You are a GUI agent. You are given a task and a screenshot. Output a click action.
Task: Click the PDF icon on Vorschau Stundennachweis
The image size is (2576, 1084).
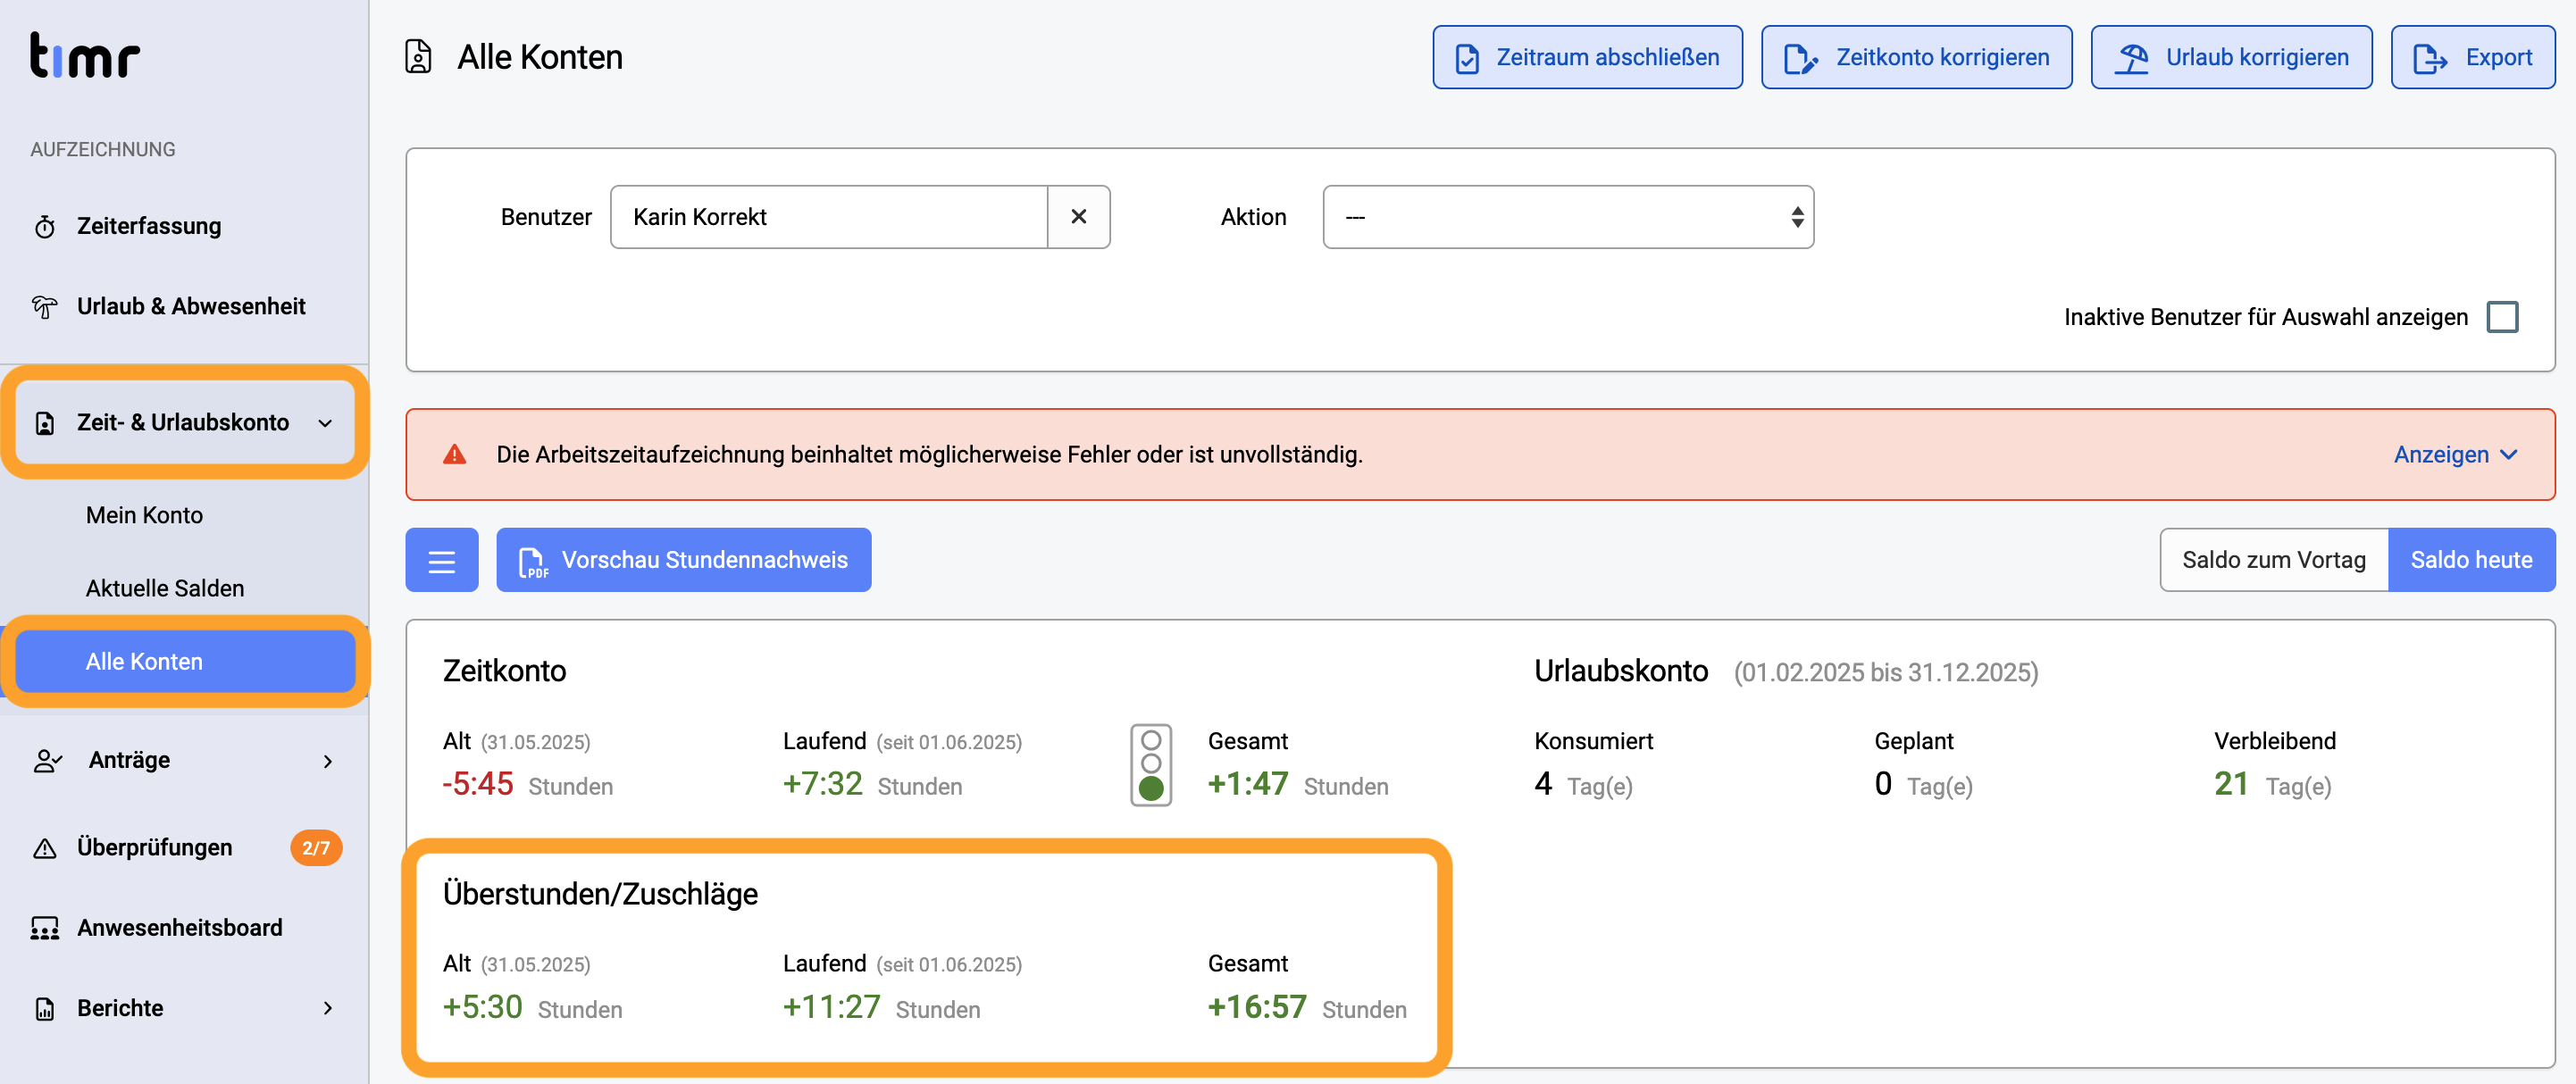point(533,562)
